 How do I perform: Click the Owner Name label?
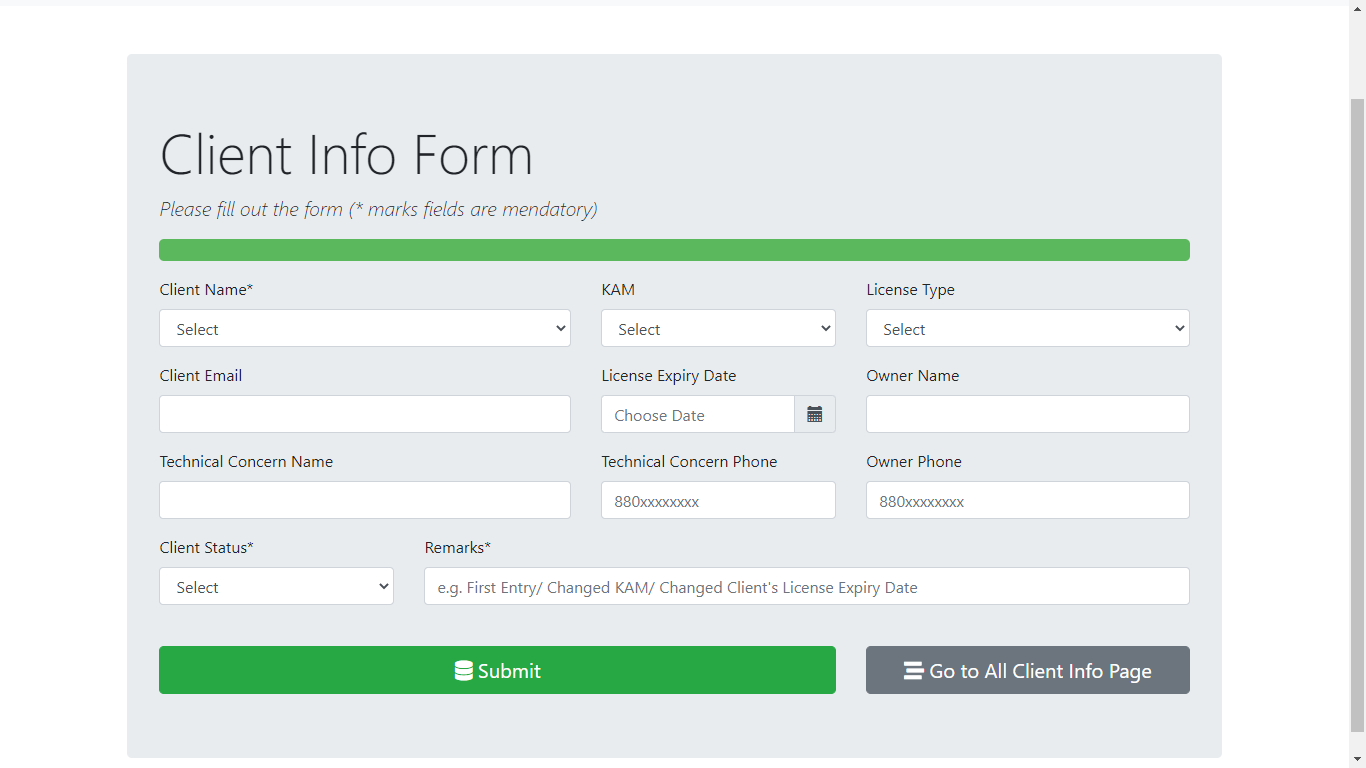click(913, 376)
